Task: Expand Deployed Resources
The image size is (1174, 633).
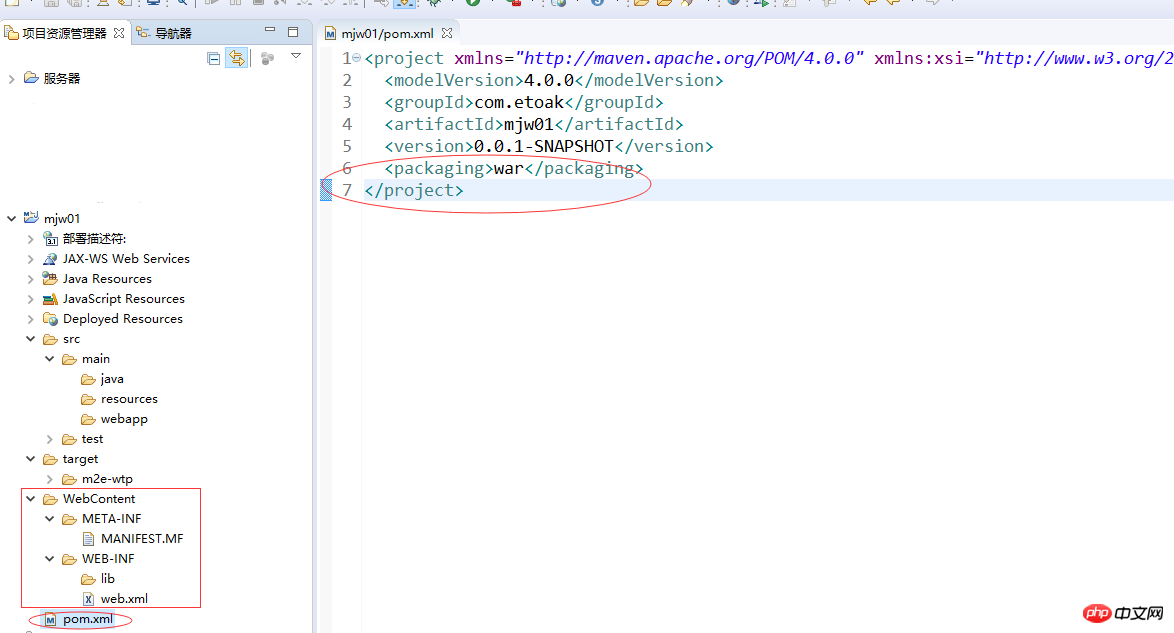Action: click(x=31, y=319)
